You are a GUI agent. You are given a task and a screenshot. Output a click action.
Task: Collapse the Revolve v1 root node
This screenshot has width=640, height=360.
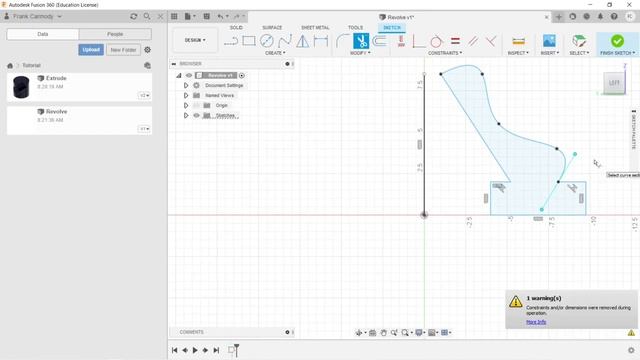[179, 75]
